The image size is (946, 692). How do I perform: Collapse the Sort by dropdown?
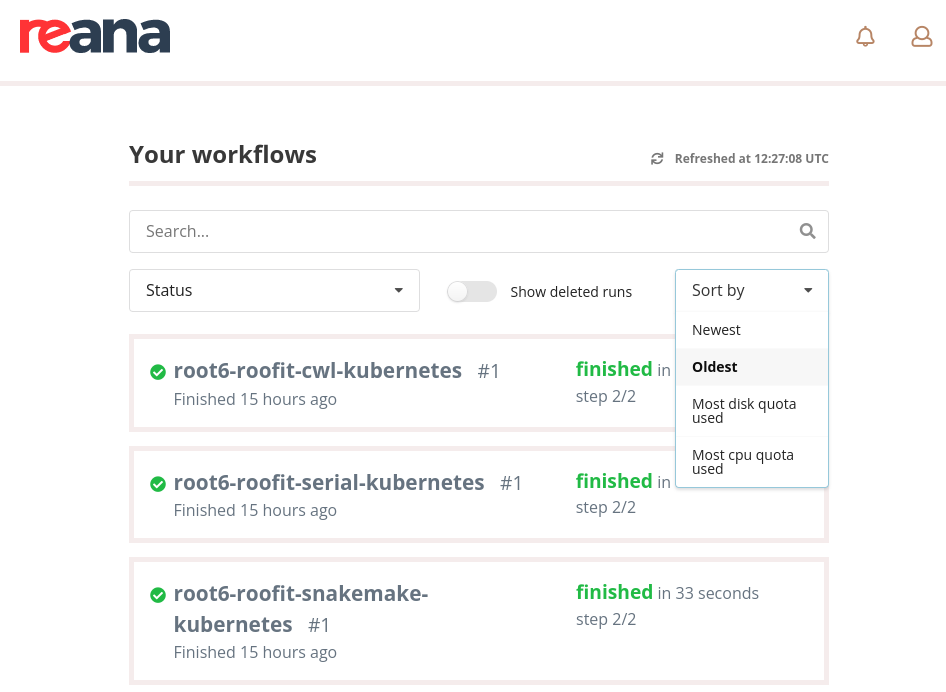pyautogui.click(x=751, y=290)
